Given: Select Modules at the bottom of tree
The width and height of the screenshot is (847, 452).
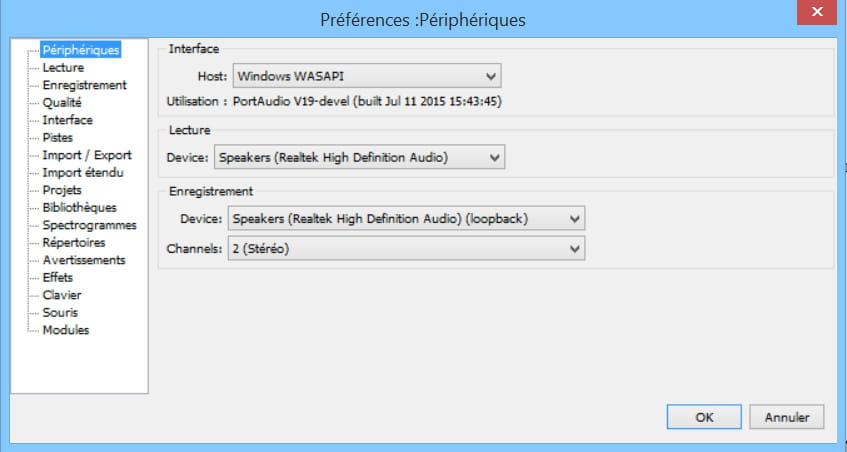Looking at the screenshot, I should click(x=65, y=330).
